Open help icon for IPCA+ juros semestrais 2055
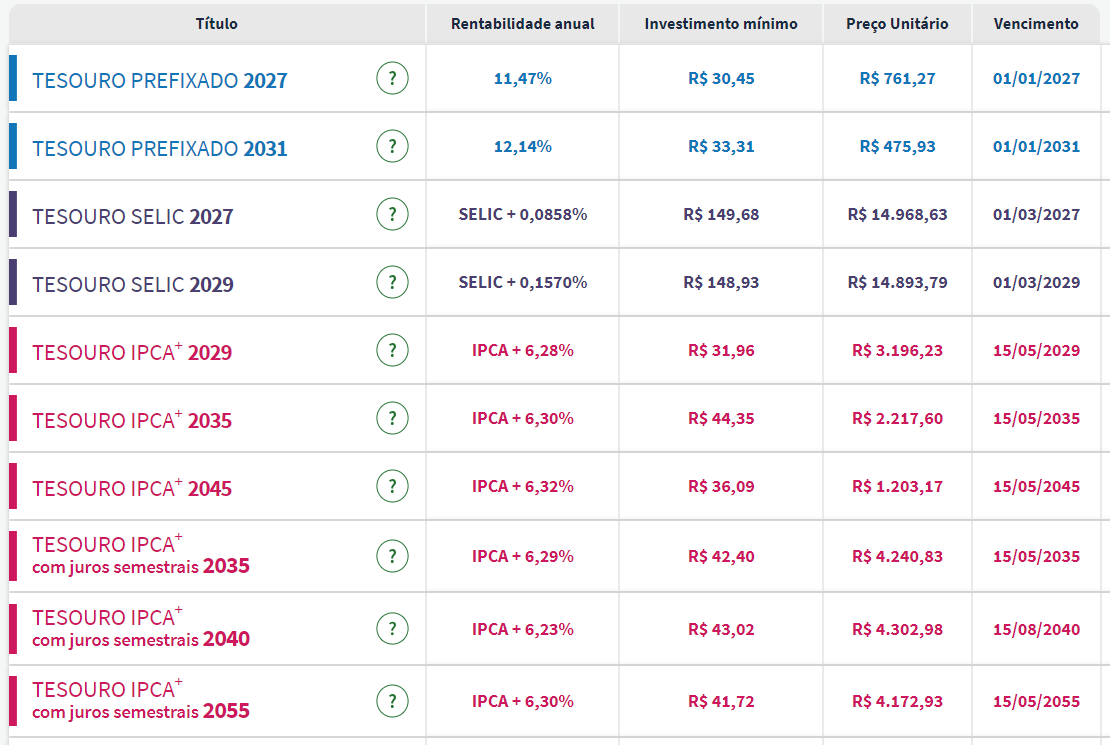Image resolution: width=1110 pixels, height=745 pixels. 392,700
